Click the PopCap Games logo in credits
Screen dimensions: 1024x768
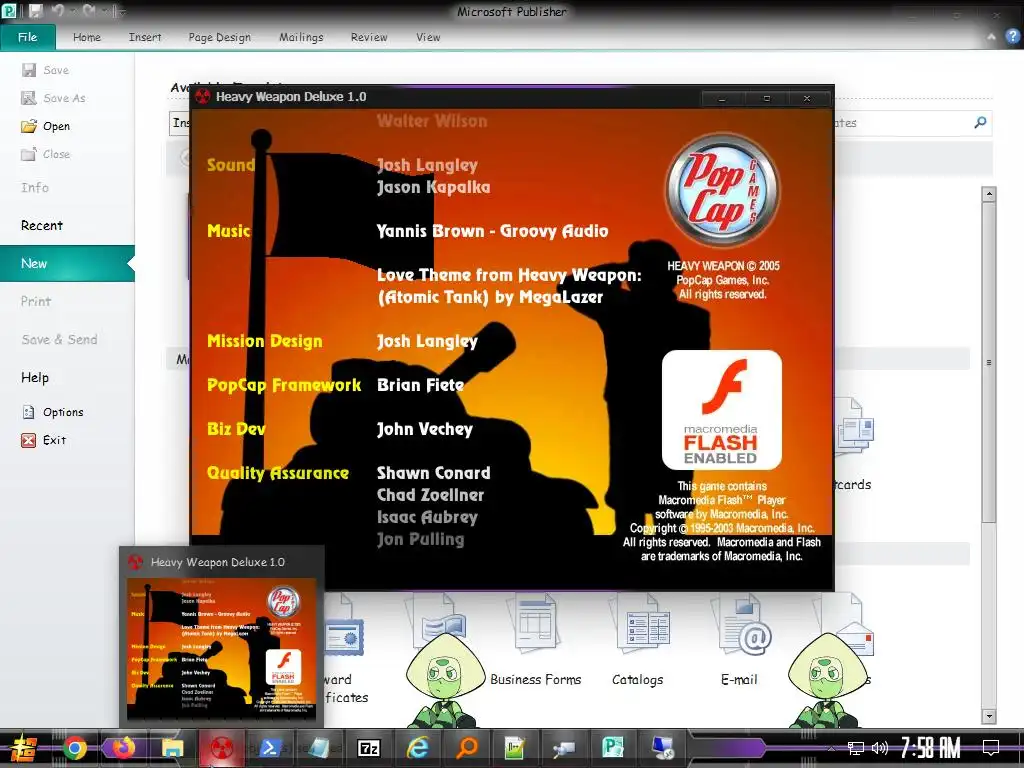pyautogui.click(x=722, y=189)
